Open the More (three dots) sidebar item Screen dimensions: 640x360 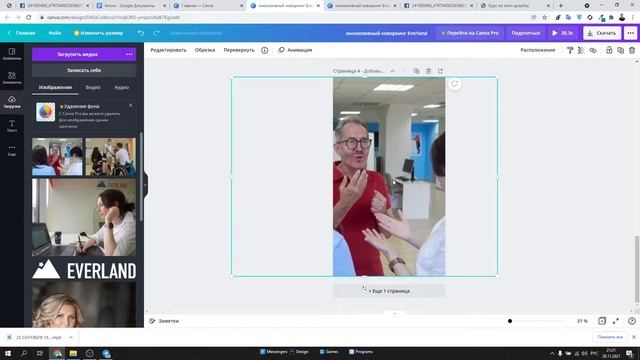pyautogui.click(x=12, y=150)
